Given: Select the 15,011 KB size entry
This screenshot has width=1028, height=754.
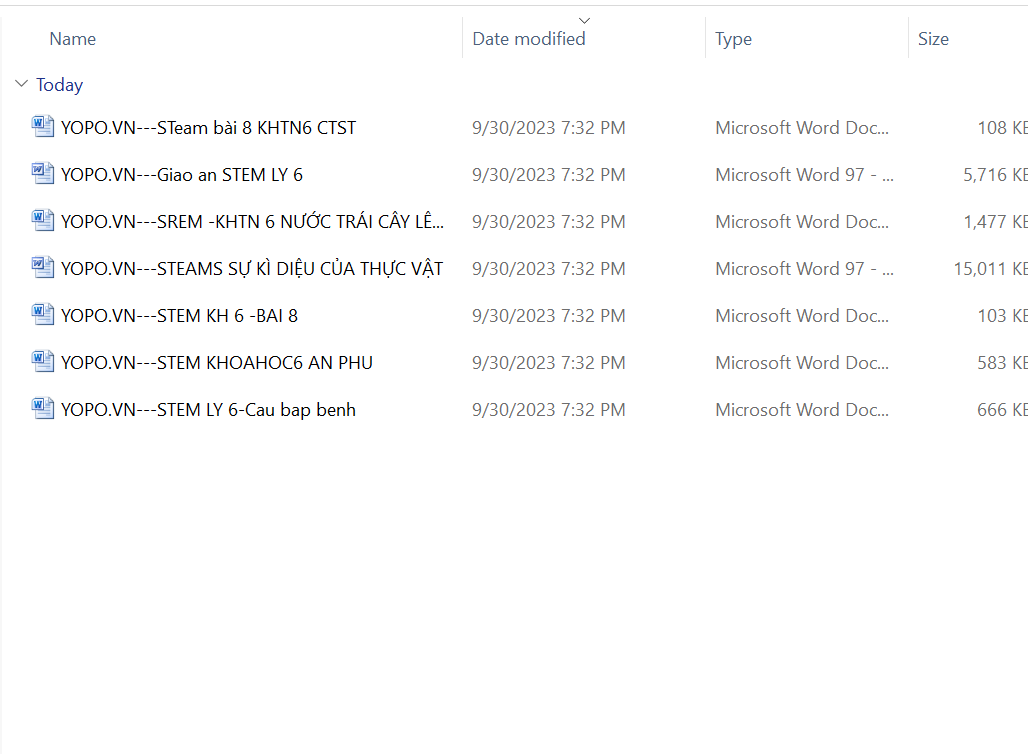Looking at the screenshot, I should pos(990,269).
